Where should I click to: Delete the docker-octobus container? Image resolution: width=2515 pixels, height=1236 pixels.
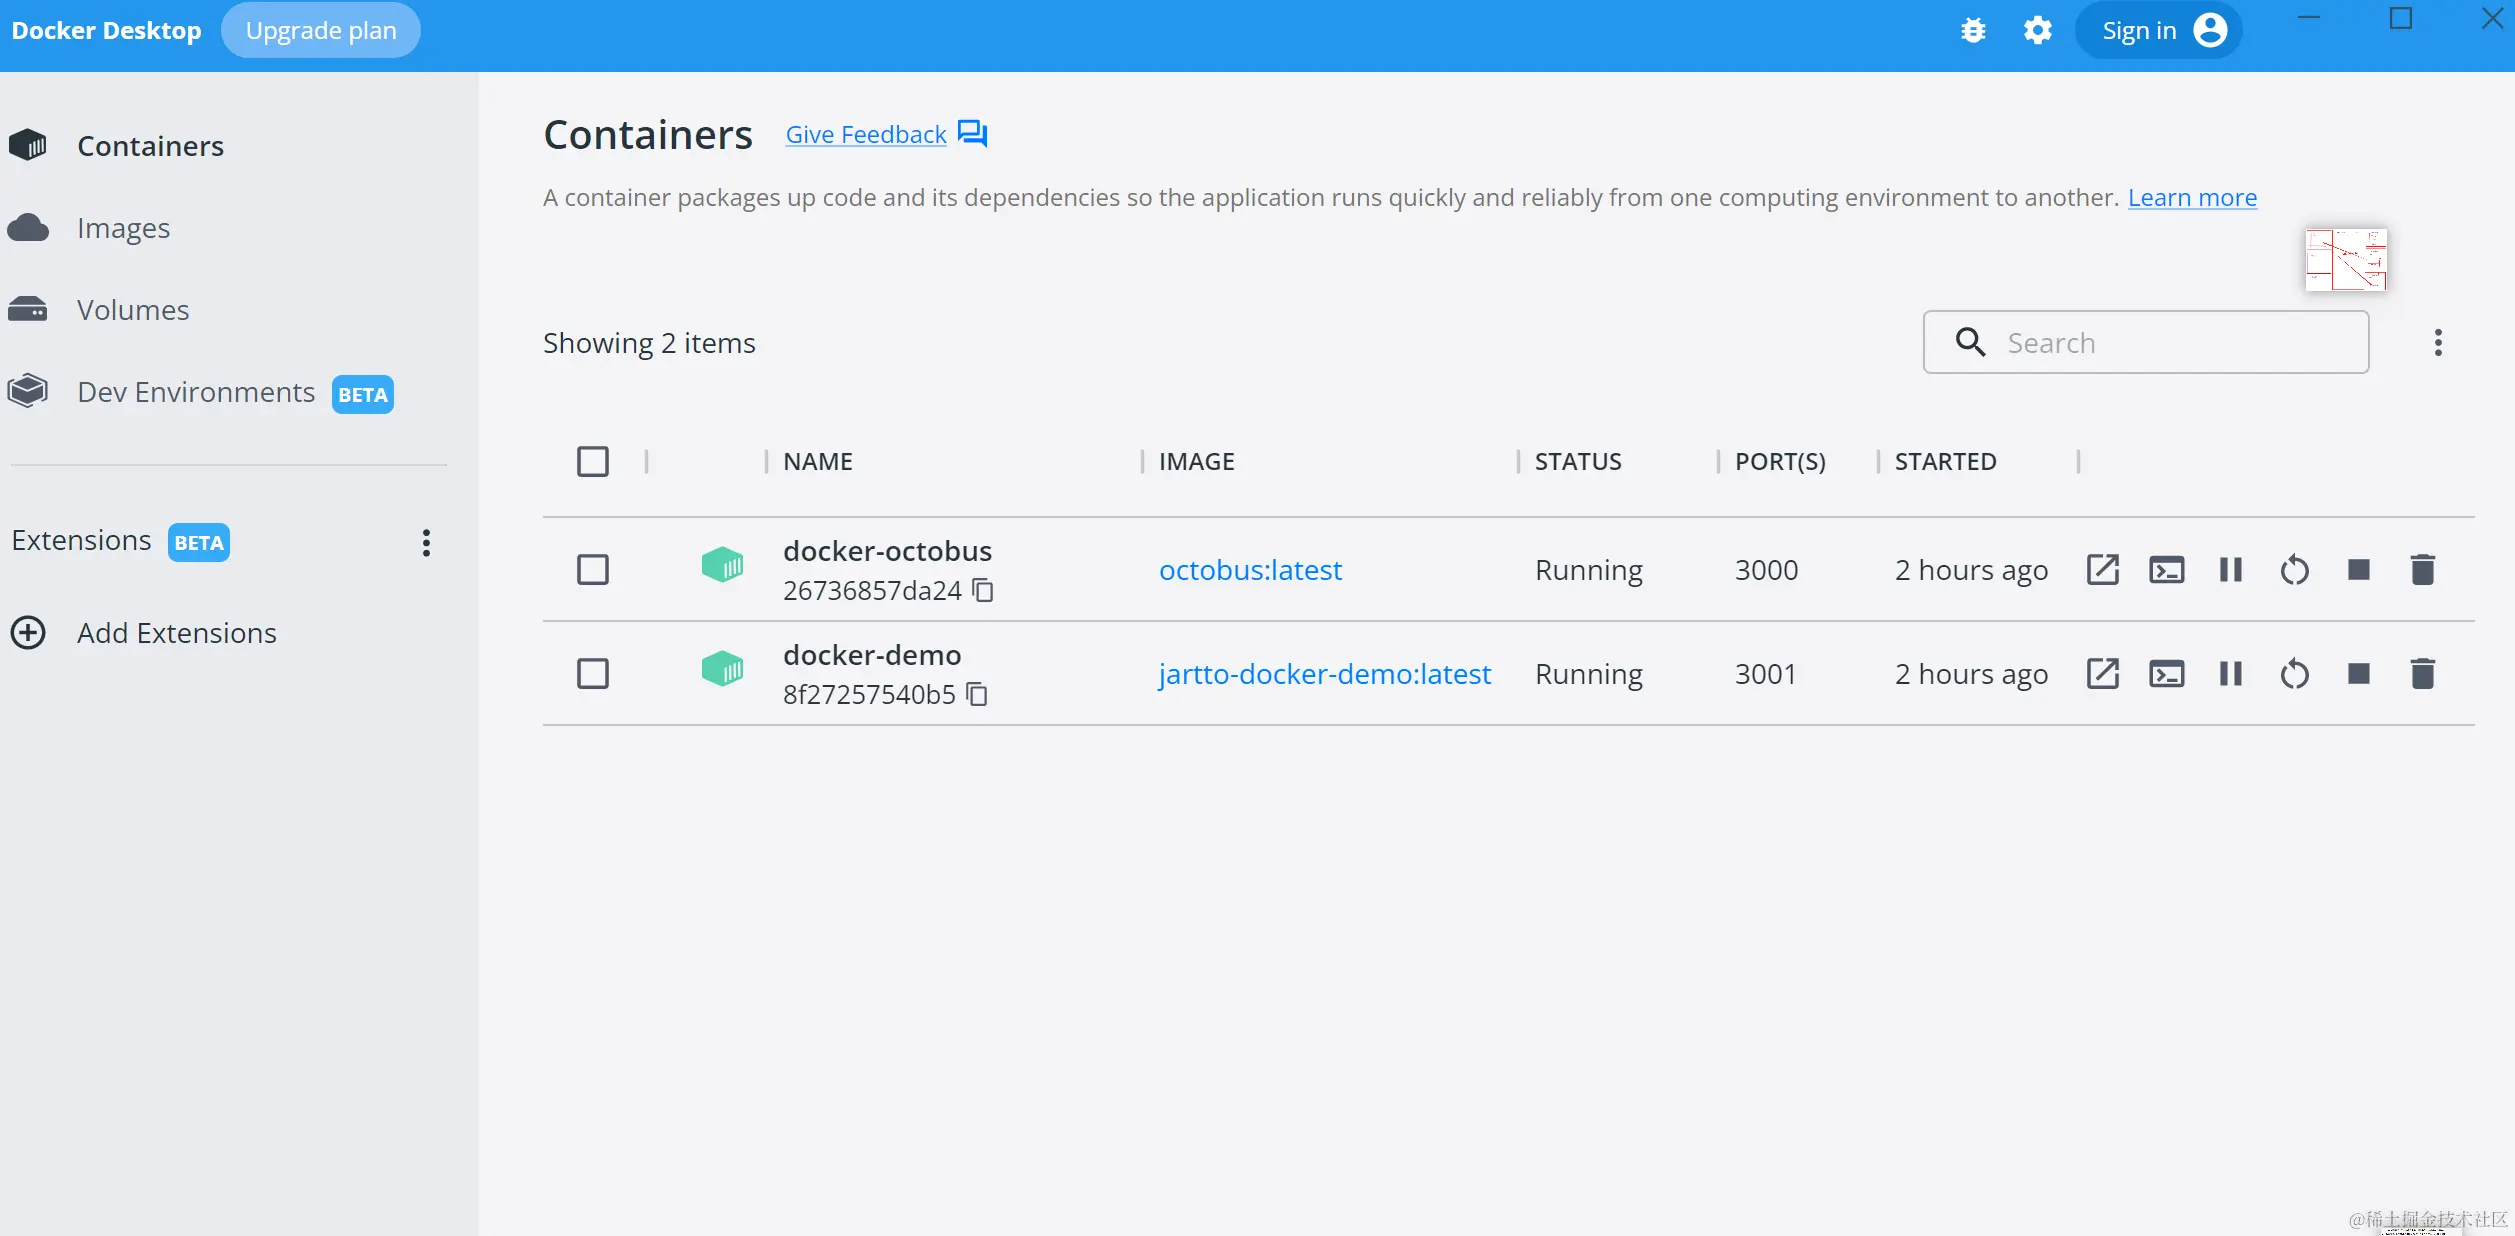[x=2422, y=570]
